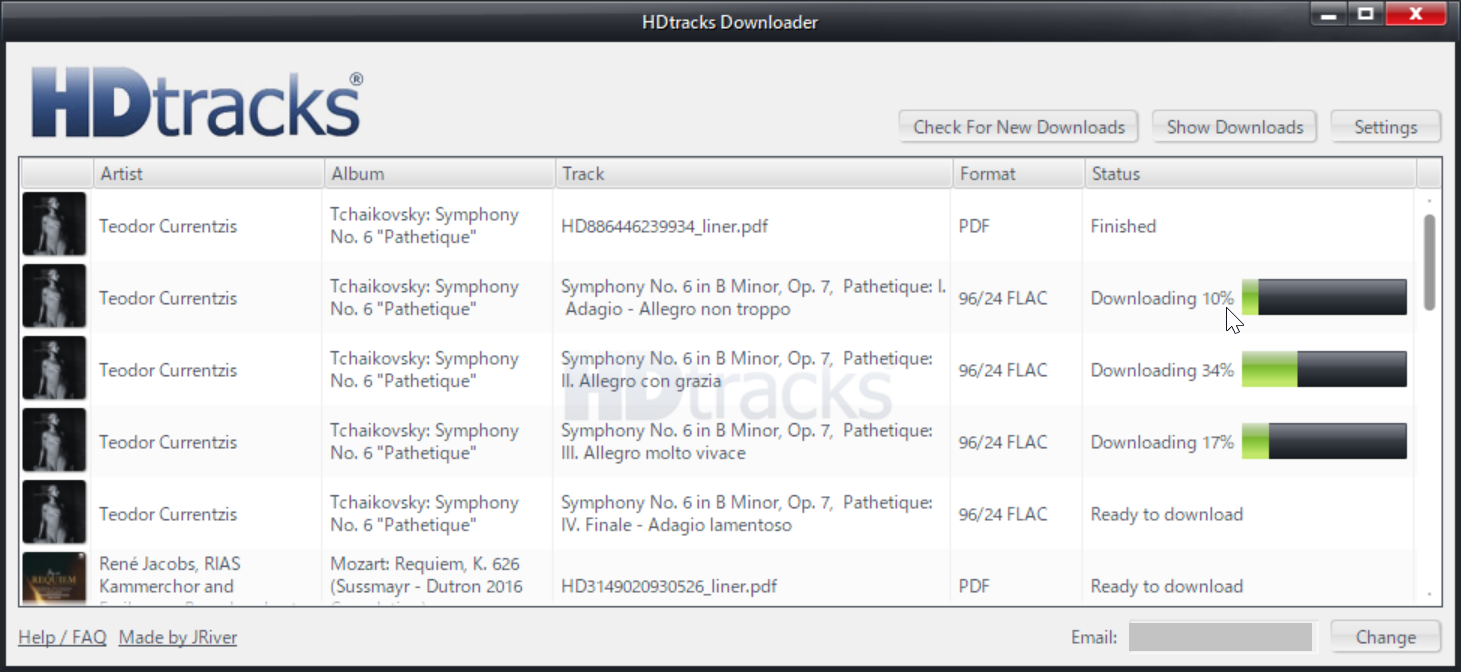Open the Help / FAQ link
This screenshot has width=1461, height=672.
tap(62, 637)
